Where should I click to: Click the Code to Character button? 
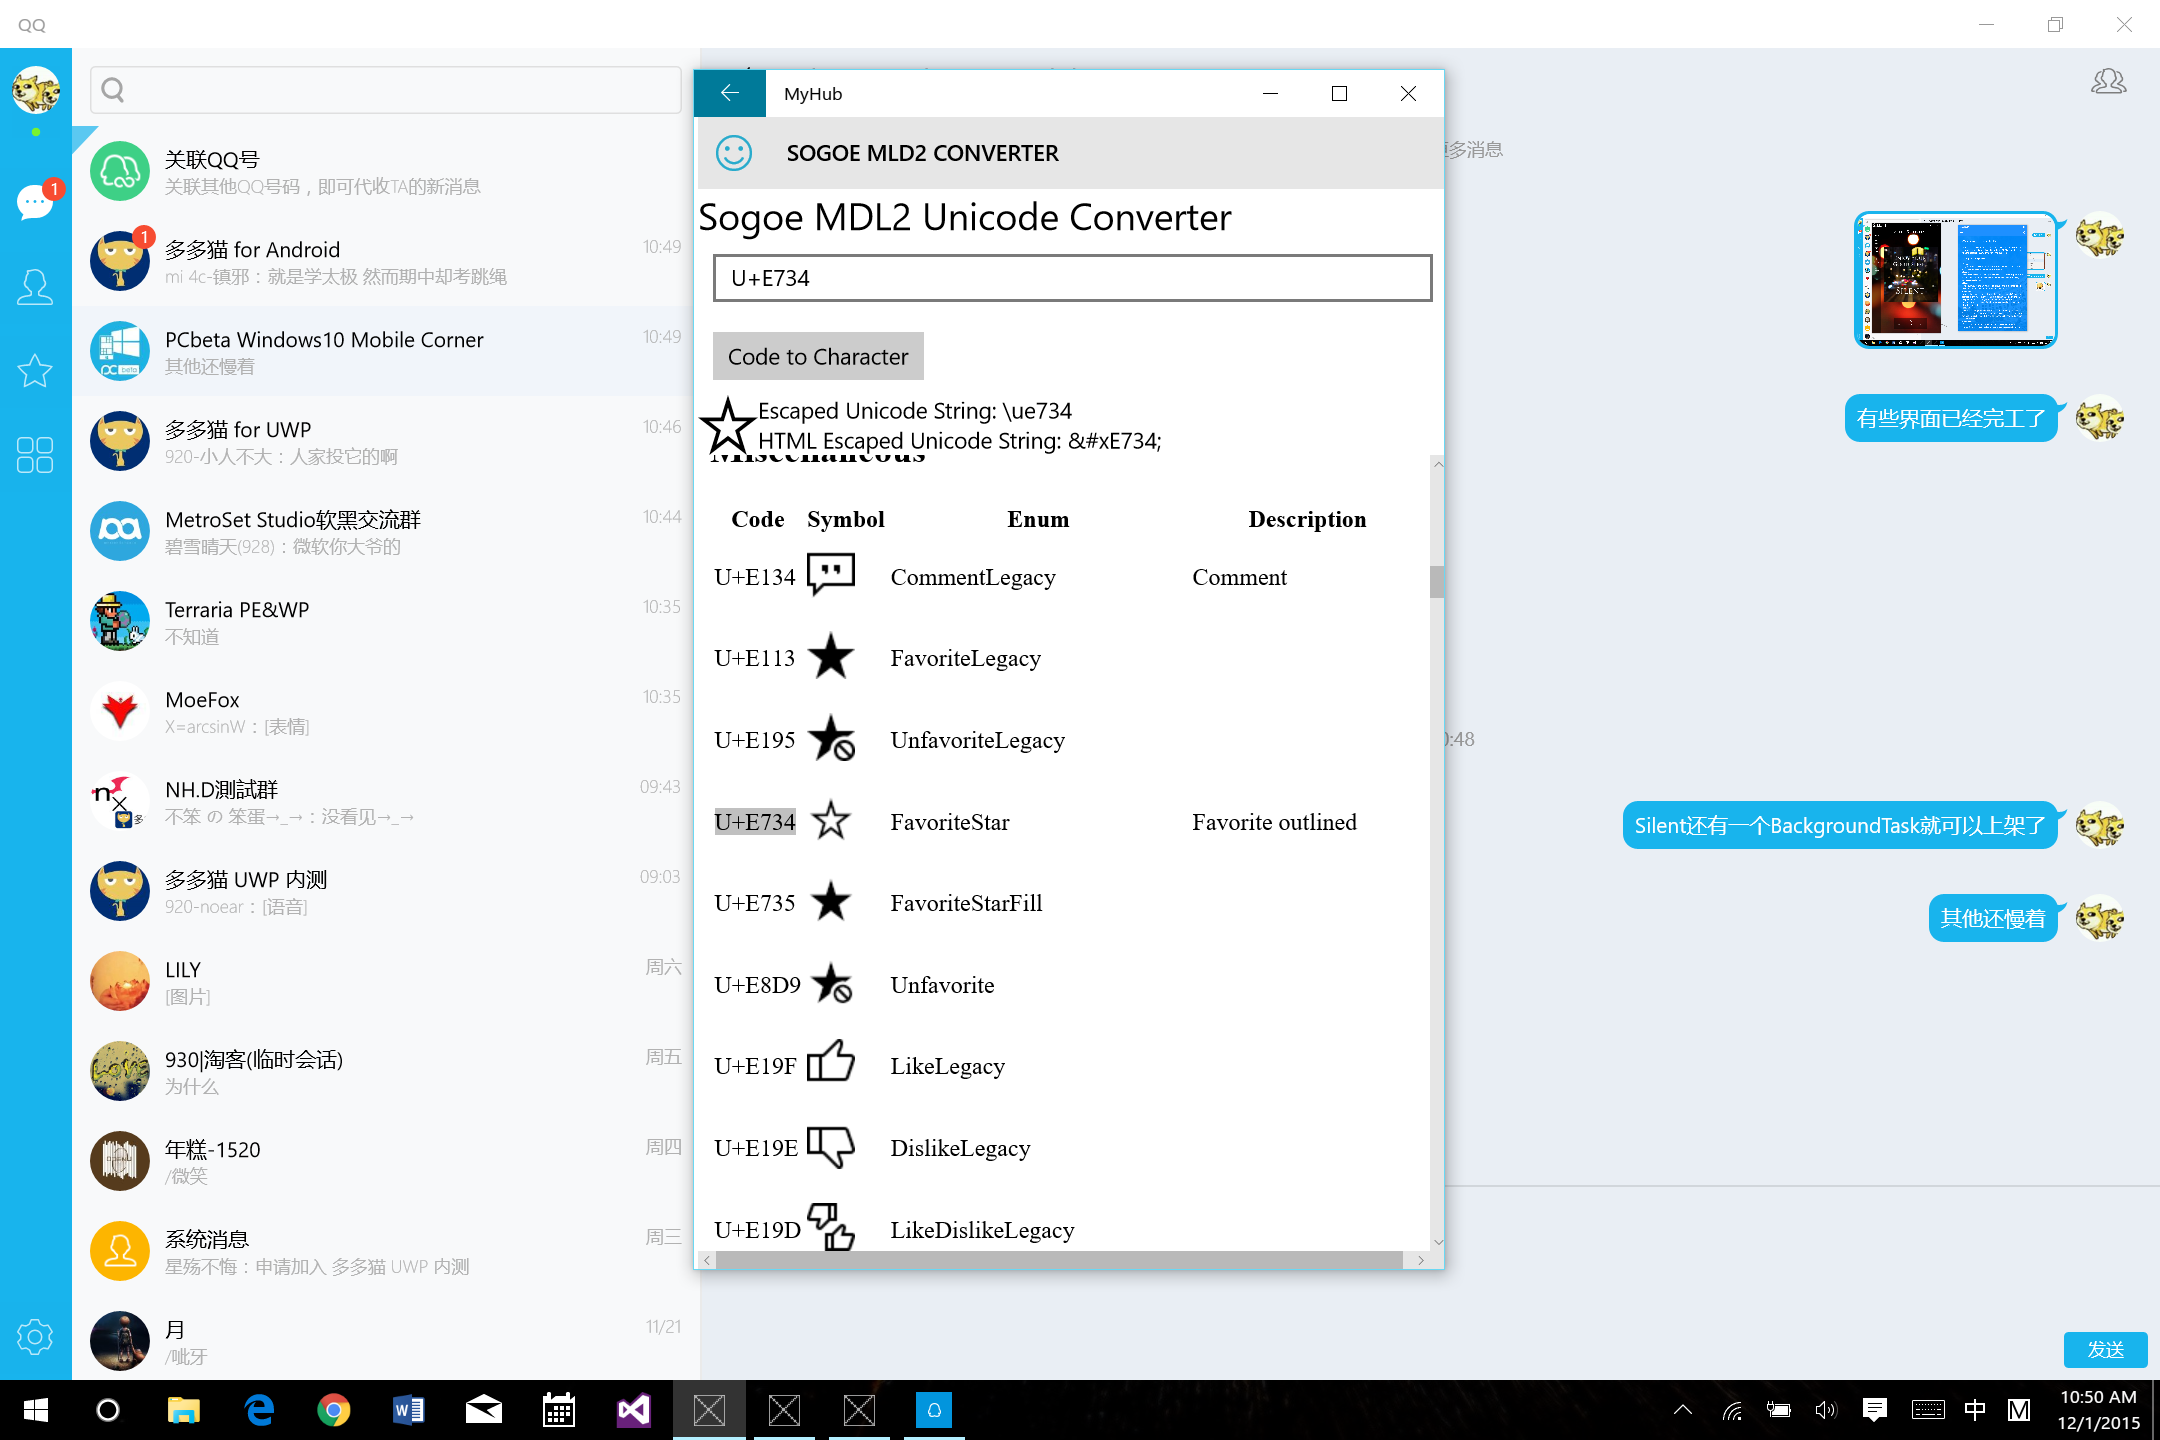[818, 356]
